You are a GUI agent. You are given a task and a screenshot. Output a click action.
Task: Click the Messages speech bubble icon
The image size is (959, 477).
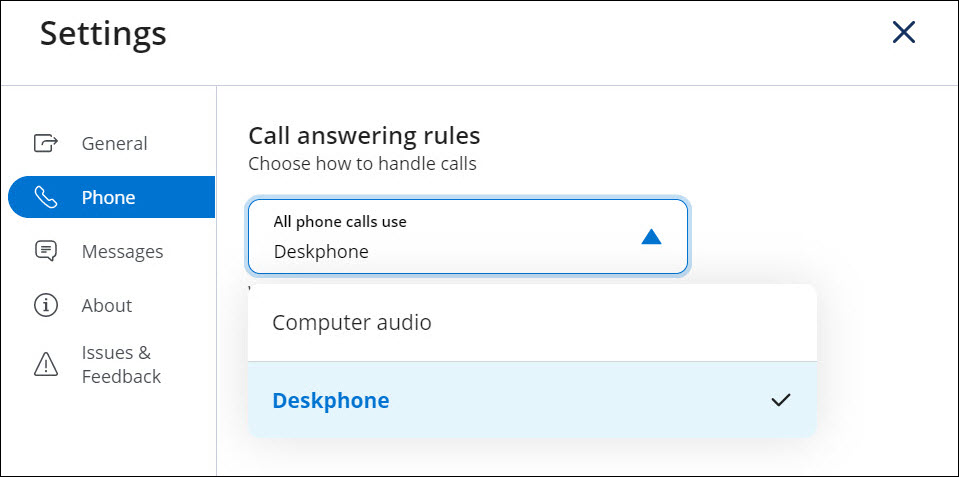[46, 251]
